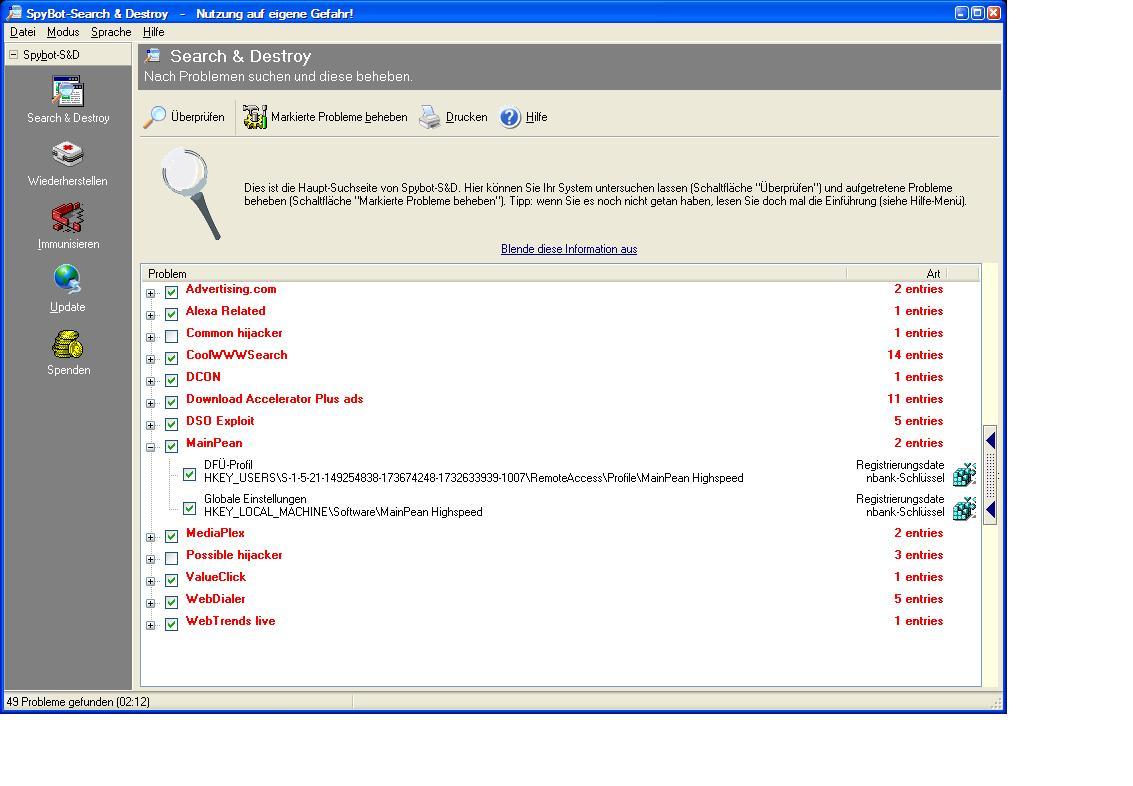Screen dimensions: 1133x786
Task: Click registry key icon for DFÜ-Profil entry
Action: (964, 474)
